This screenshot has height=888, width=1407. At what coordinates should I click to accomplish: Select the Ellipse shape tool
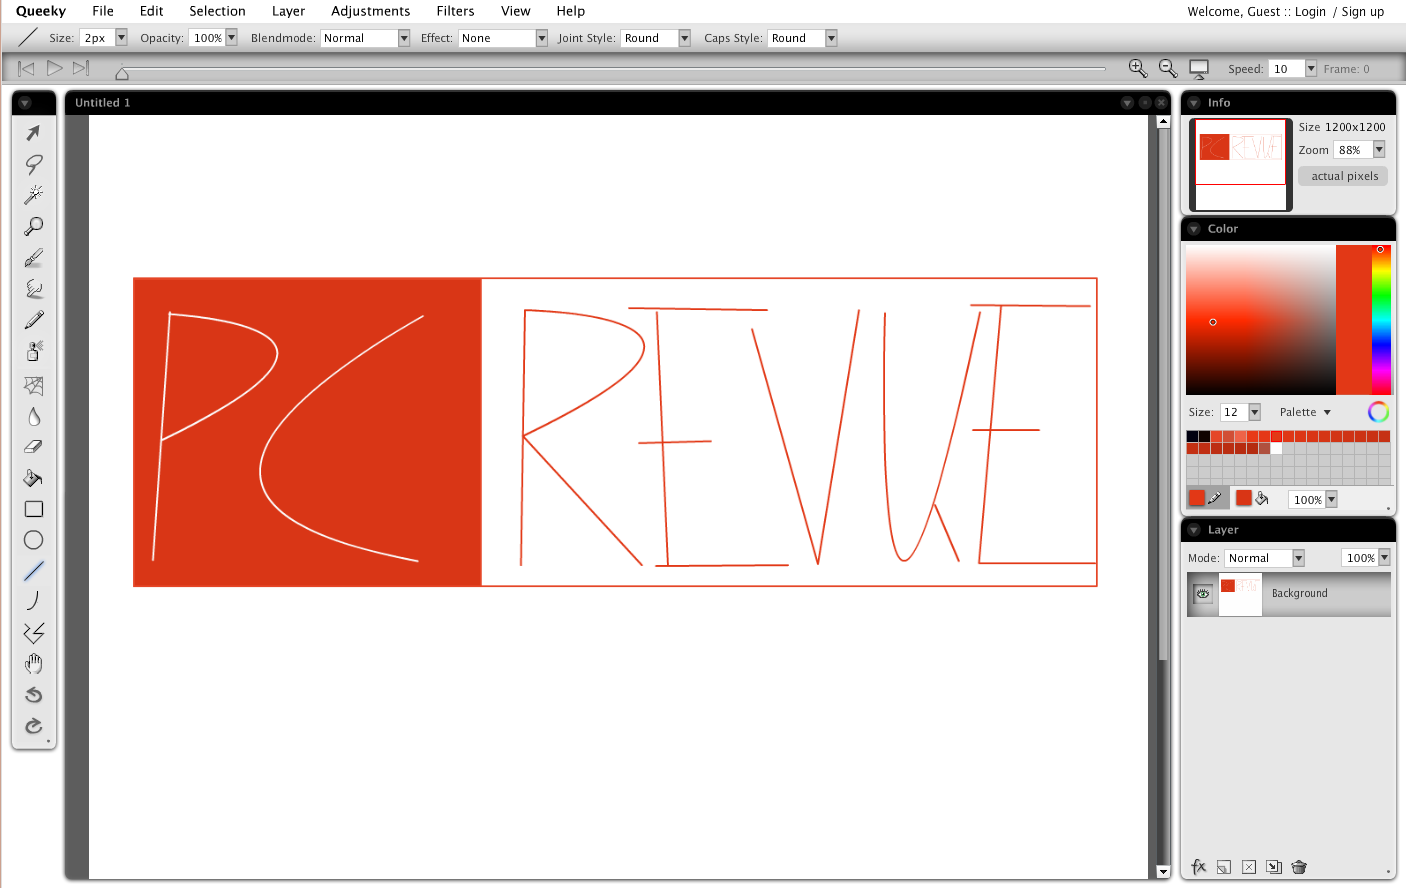point(33,540)
